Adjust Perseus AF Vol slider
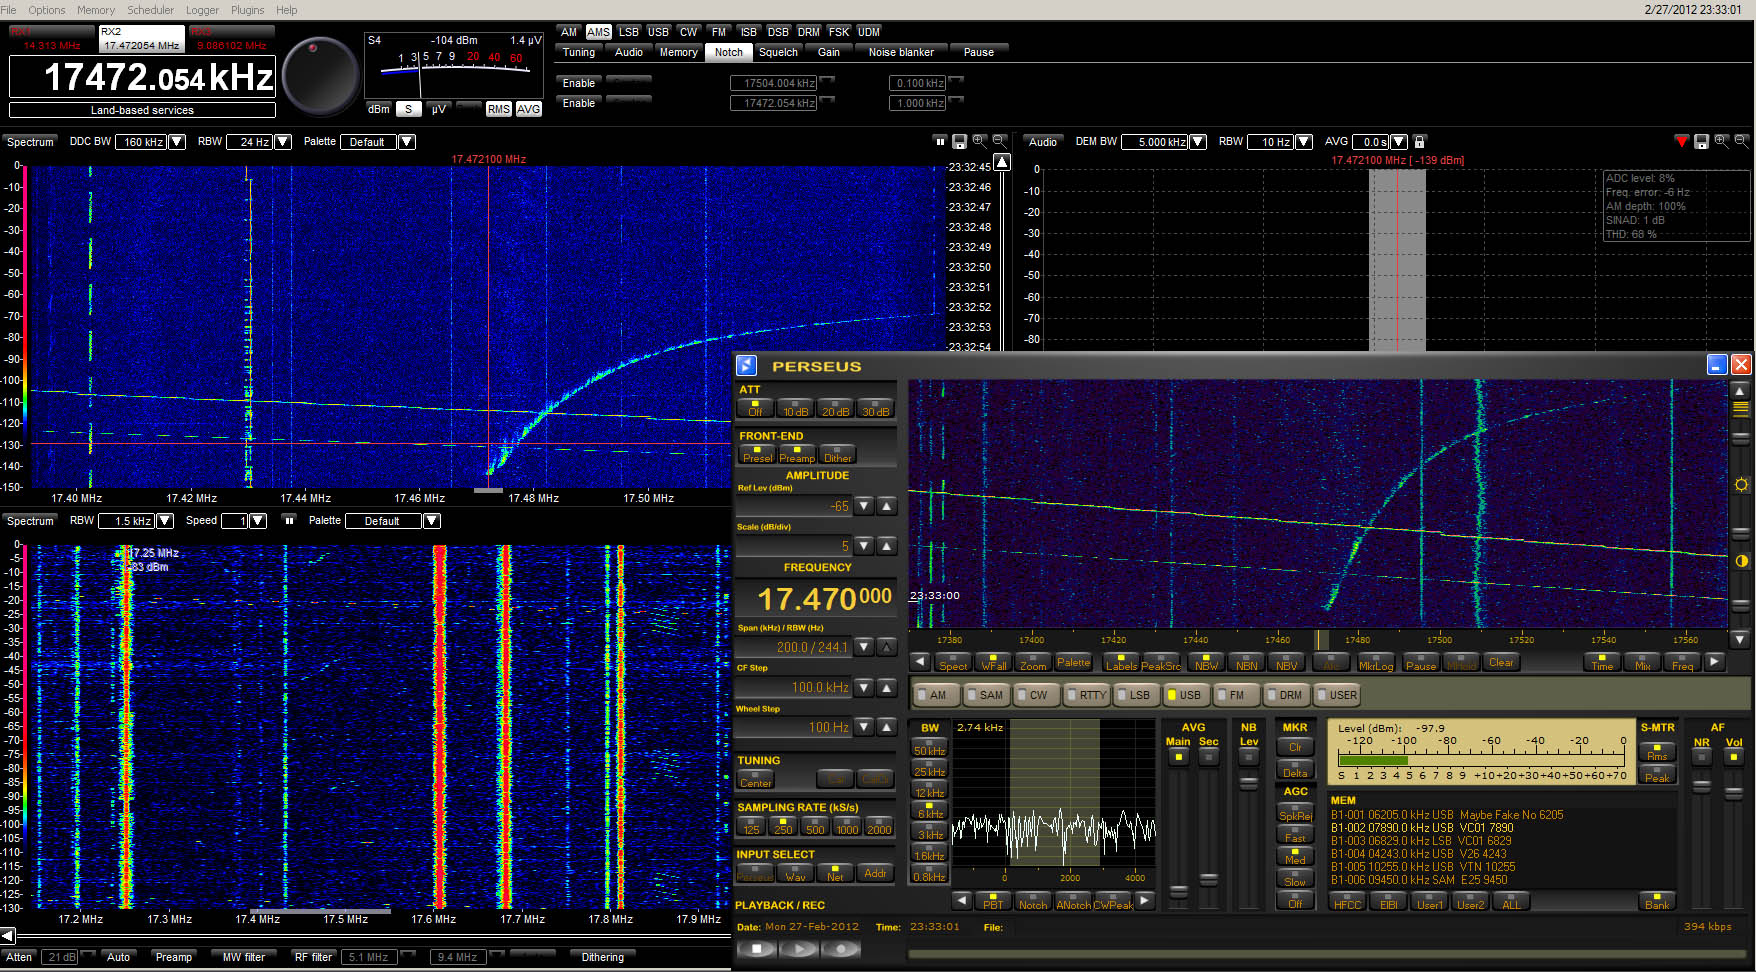Viewport: 1756px width, 972px height. click(x=1734, y=793)
